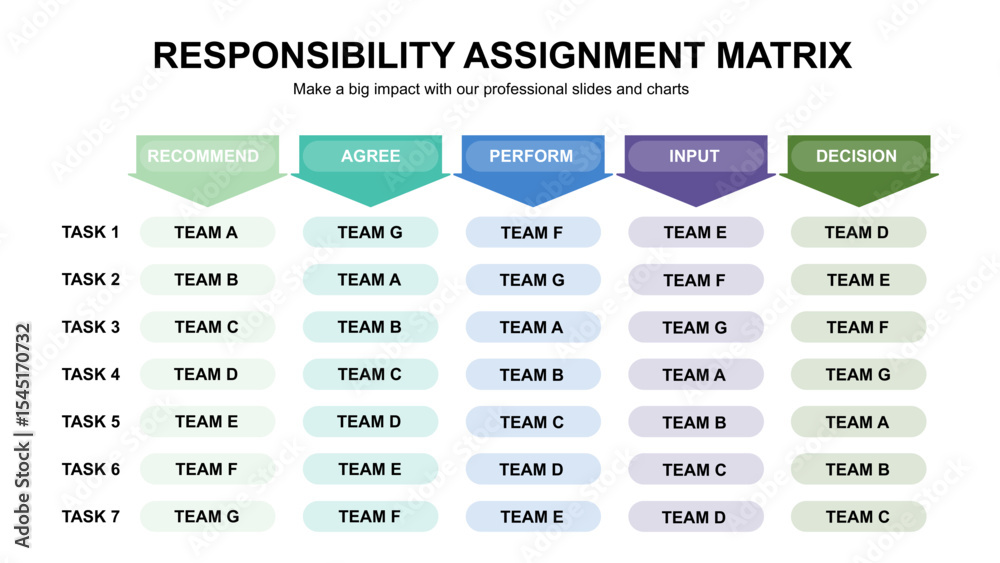Image resolution: width=1000 pixels, height=563 pixels.
Task: Select the TASK 4 row label
Action: pyautogui.click(x=91, y=374)
